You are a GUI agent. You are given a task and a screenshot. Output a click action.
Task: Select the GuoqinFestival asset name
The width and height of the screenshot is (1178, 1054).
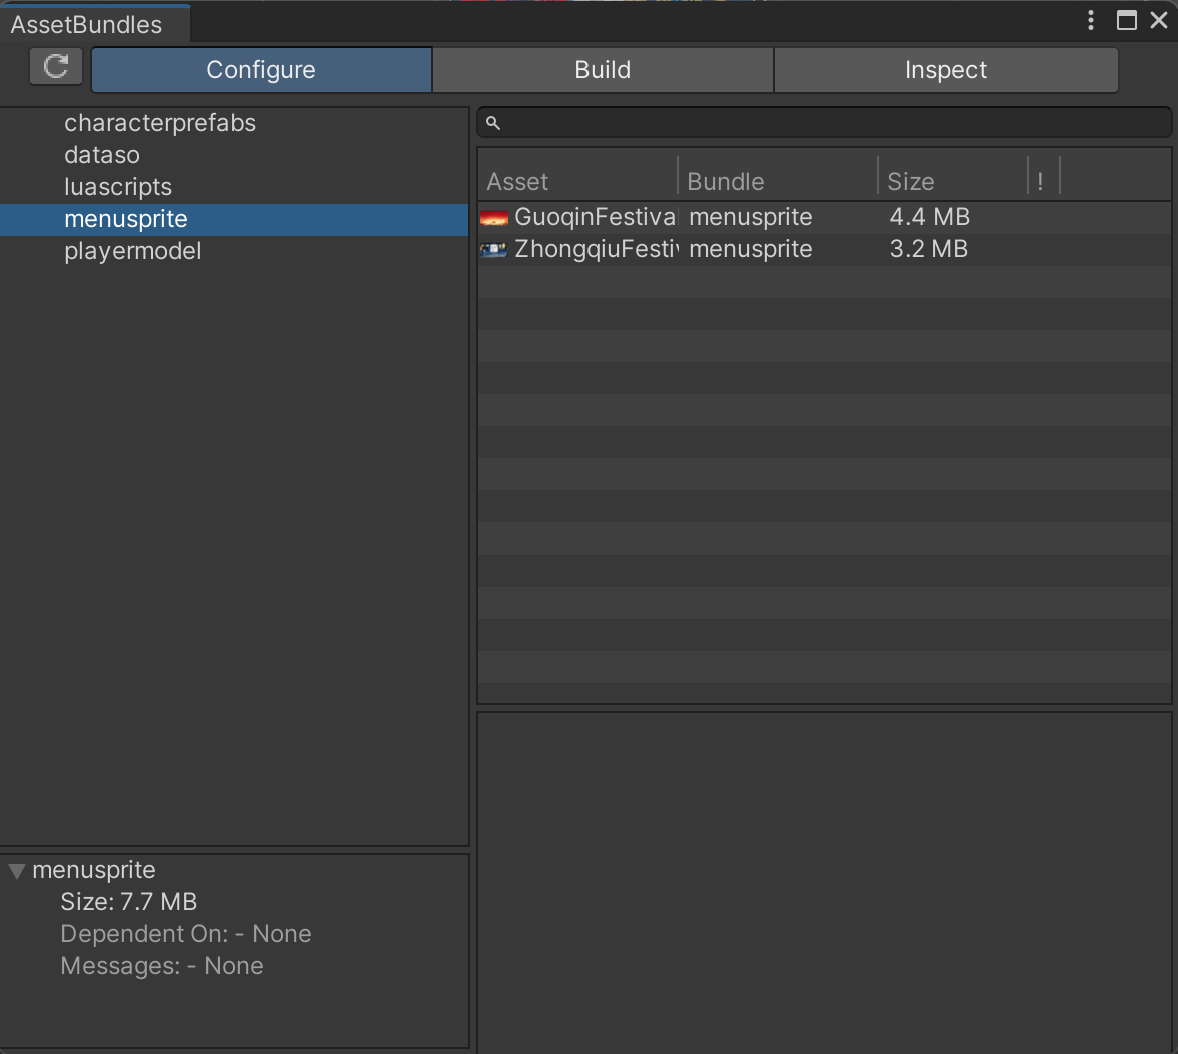(x=595, y=217)
